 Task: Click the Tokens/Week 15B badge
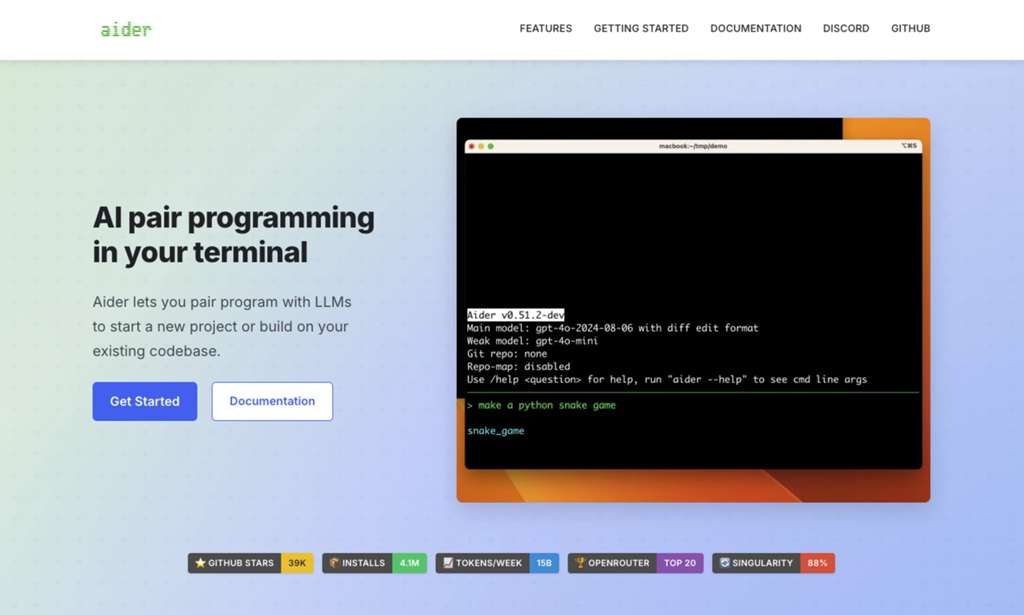click(x=497, y=563)
